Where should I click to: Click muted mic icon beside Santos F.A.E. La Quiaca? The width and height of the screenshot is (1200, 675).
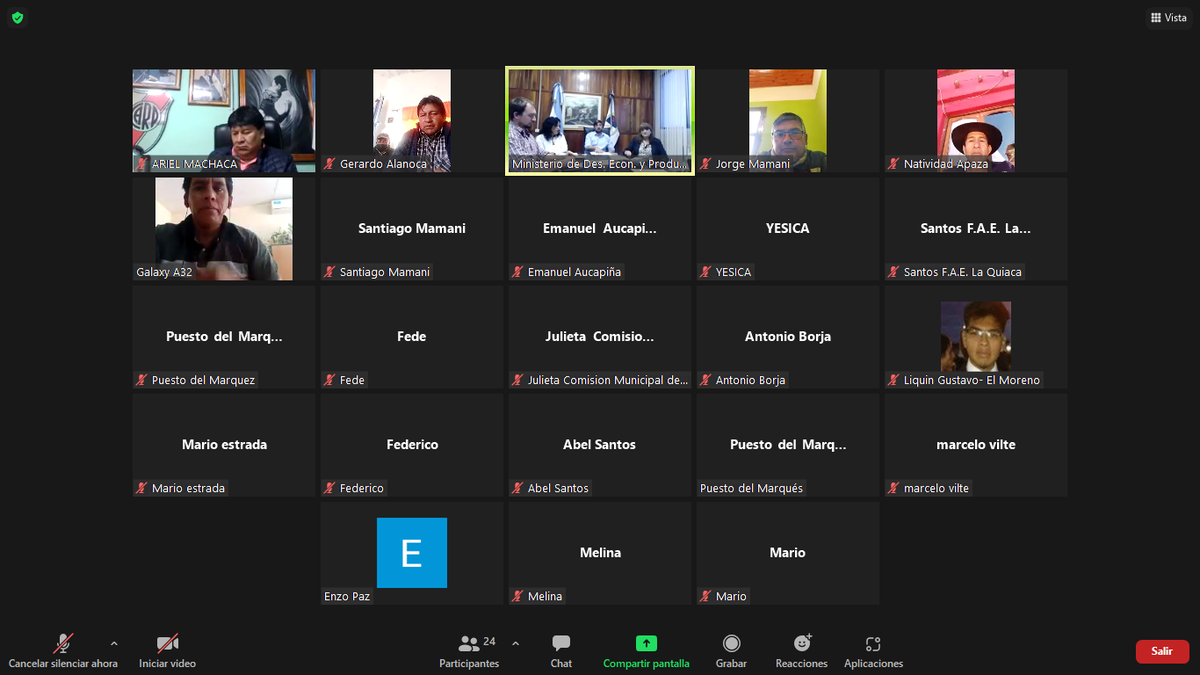coord(894,272)
